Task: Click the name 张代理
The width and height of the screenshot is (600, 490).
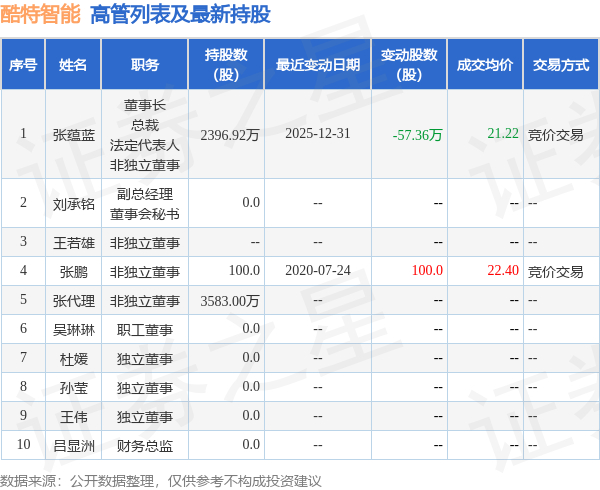Action: 73,301
